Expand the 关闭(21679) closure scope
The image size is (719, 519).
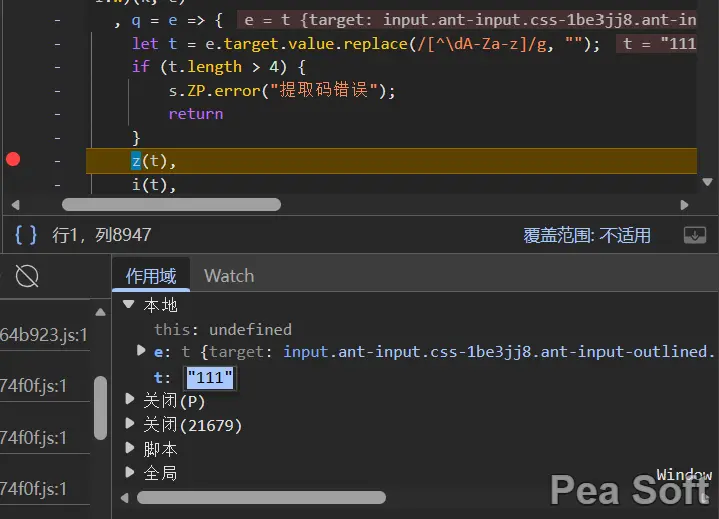click(x=130, y=423)
